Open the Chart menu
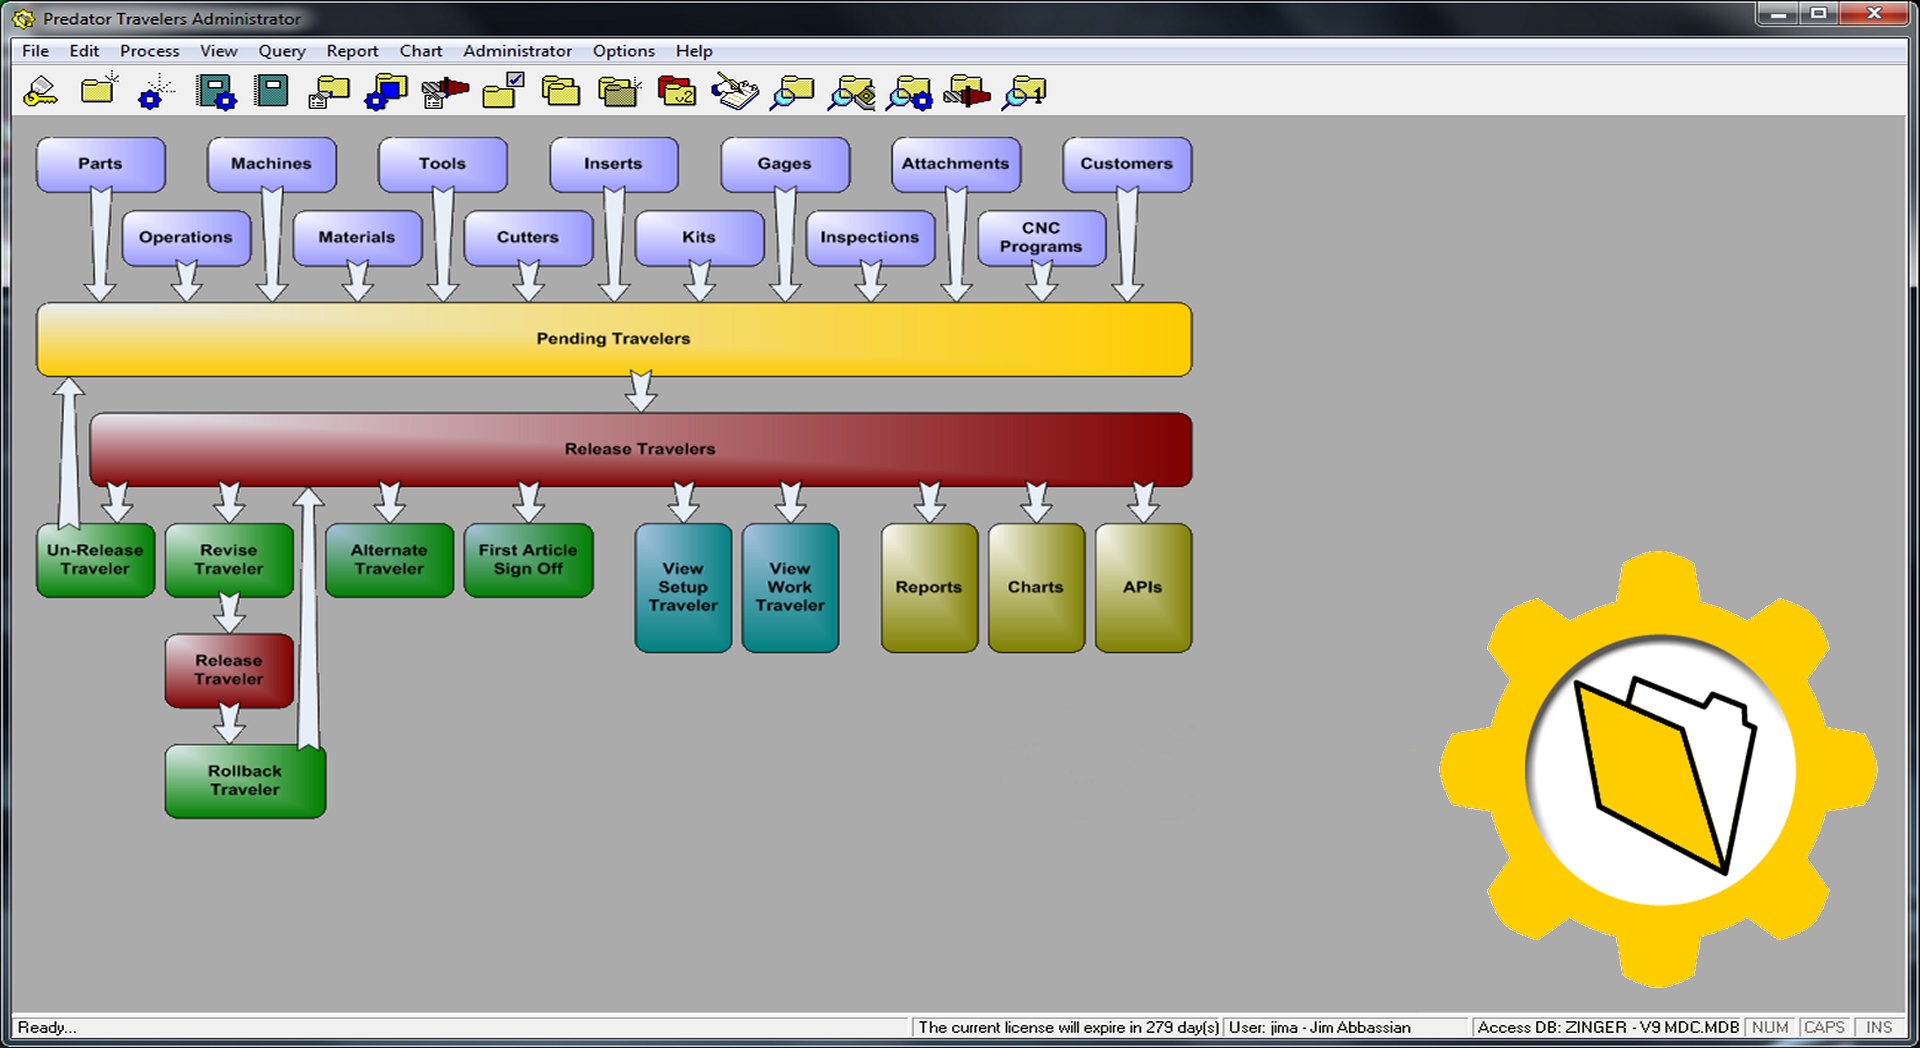The width and height of the screenshot is (1920, 1048). (x=420, y=51)
